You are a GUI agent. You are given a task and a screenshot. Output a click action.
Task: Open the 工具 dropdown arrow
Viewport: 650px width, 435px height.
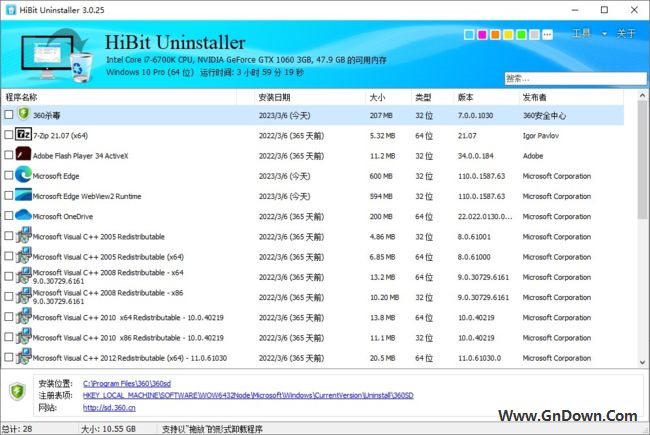605,34
